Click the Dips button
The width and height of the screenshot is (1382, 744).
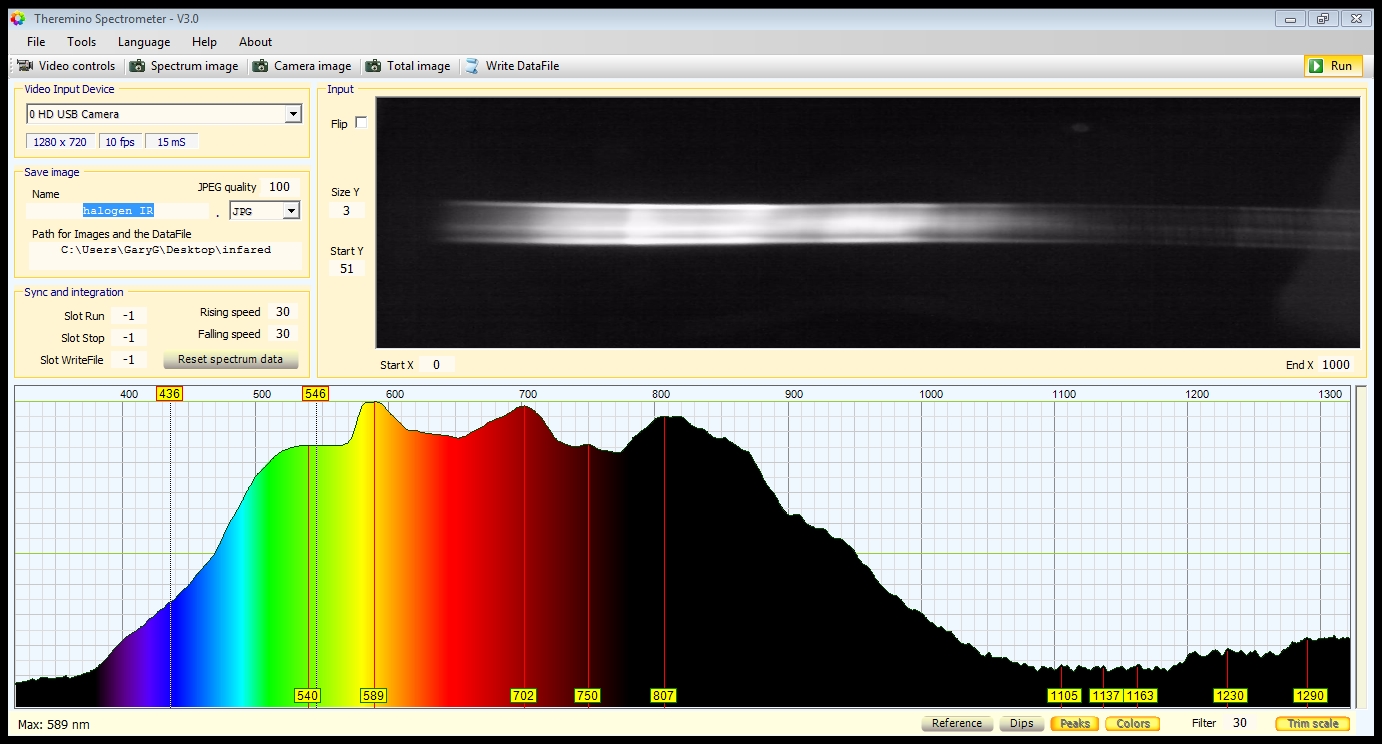click(1021, 723)
